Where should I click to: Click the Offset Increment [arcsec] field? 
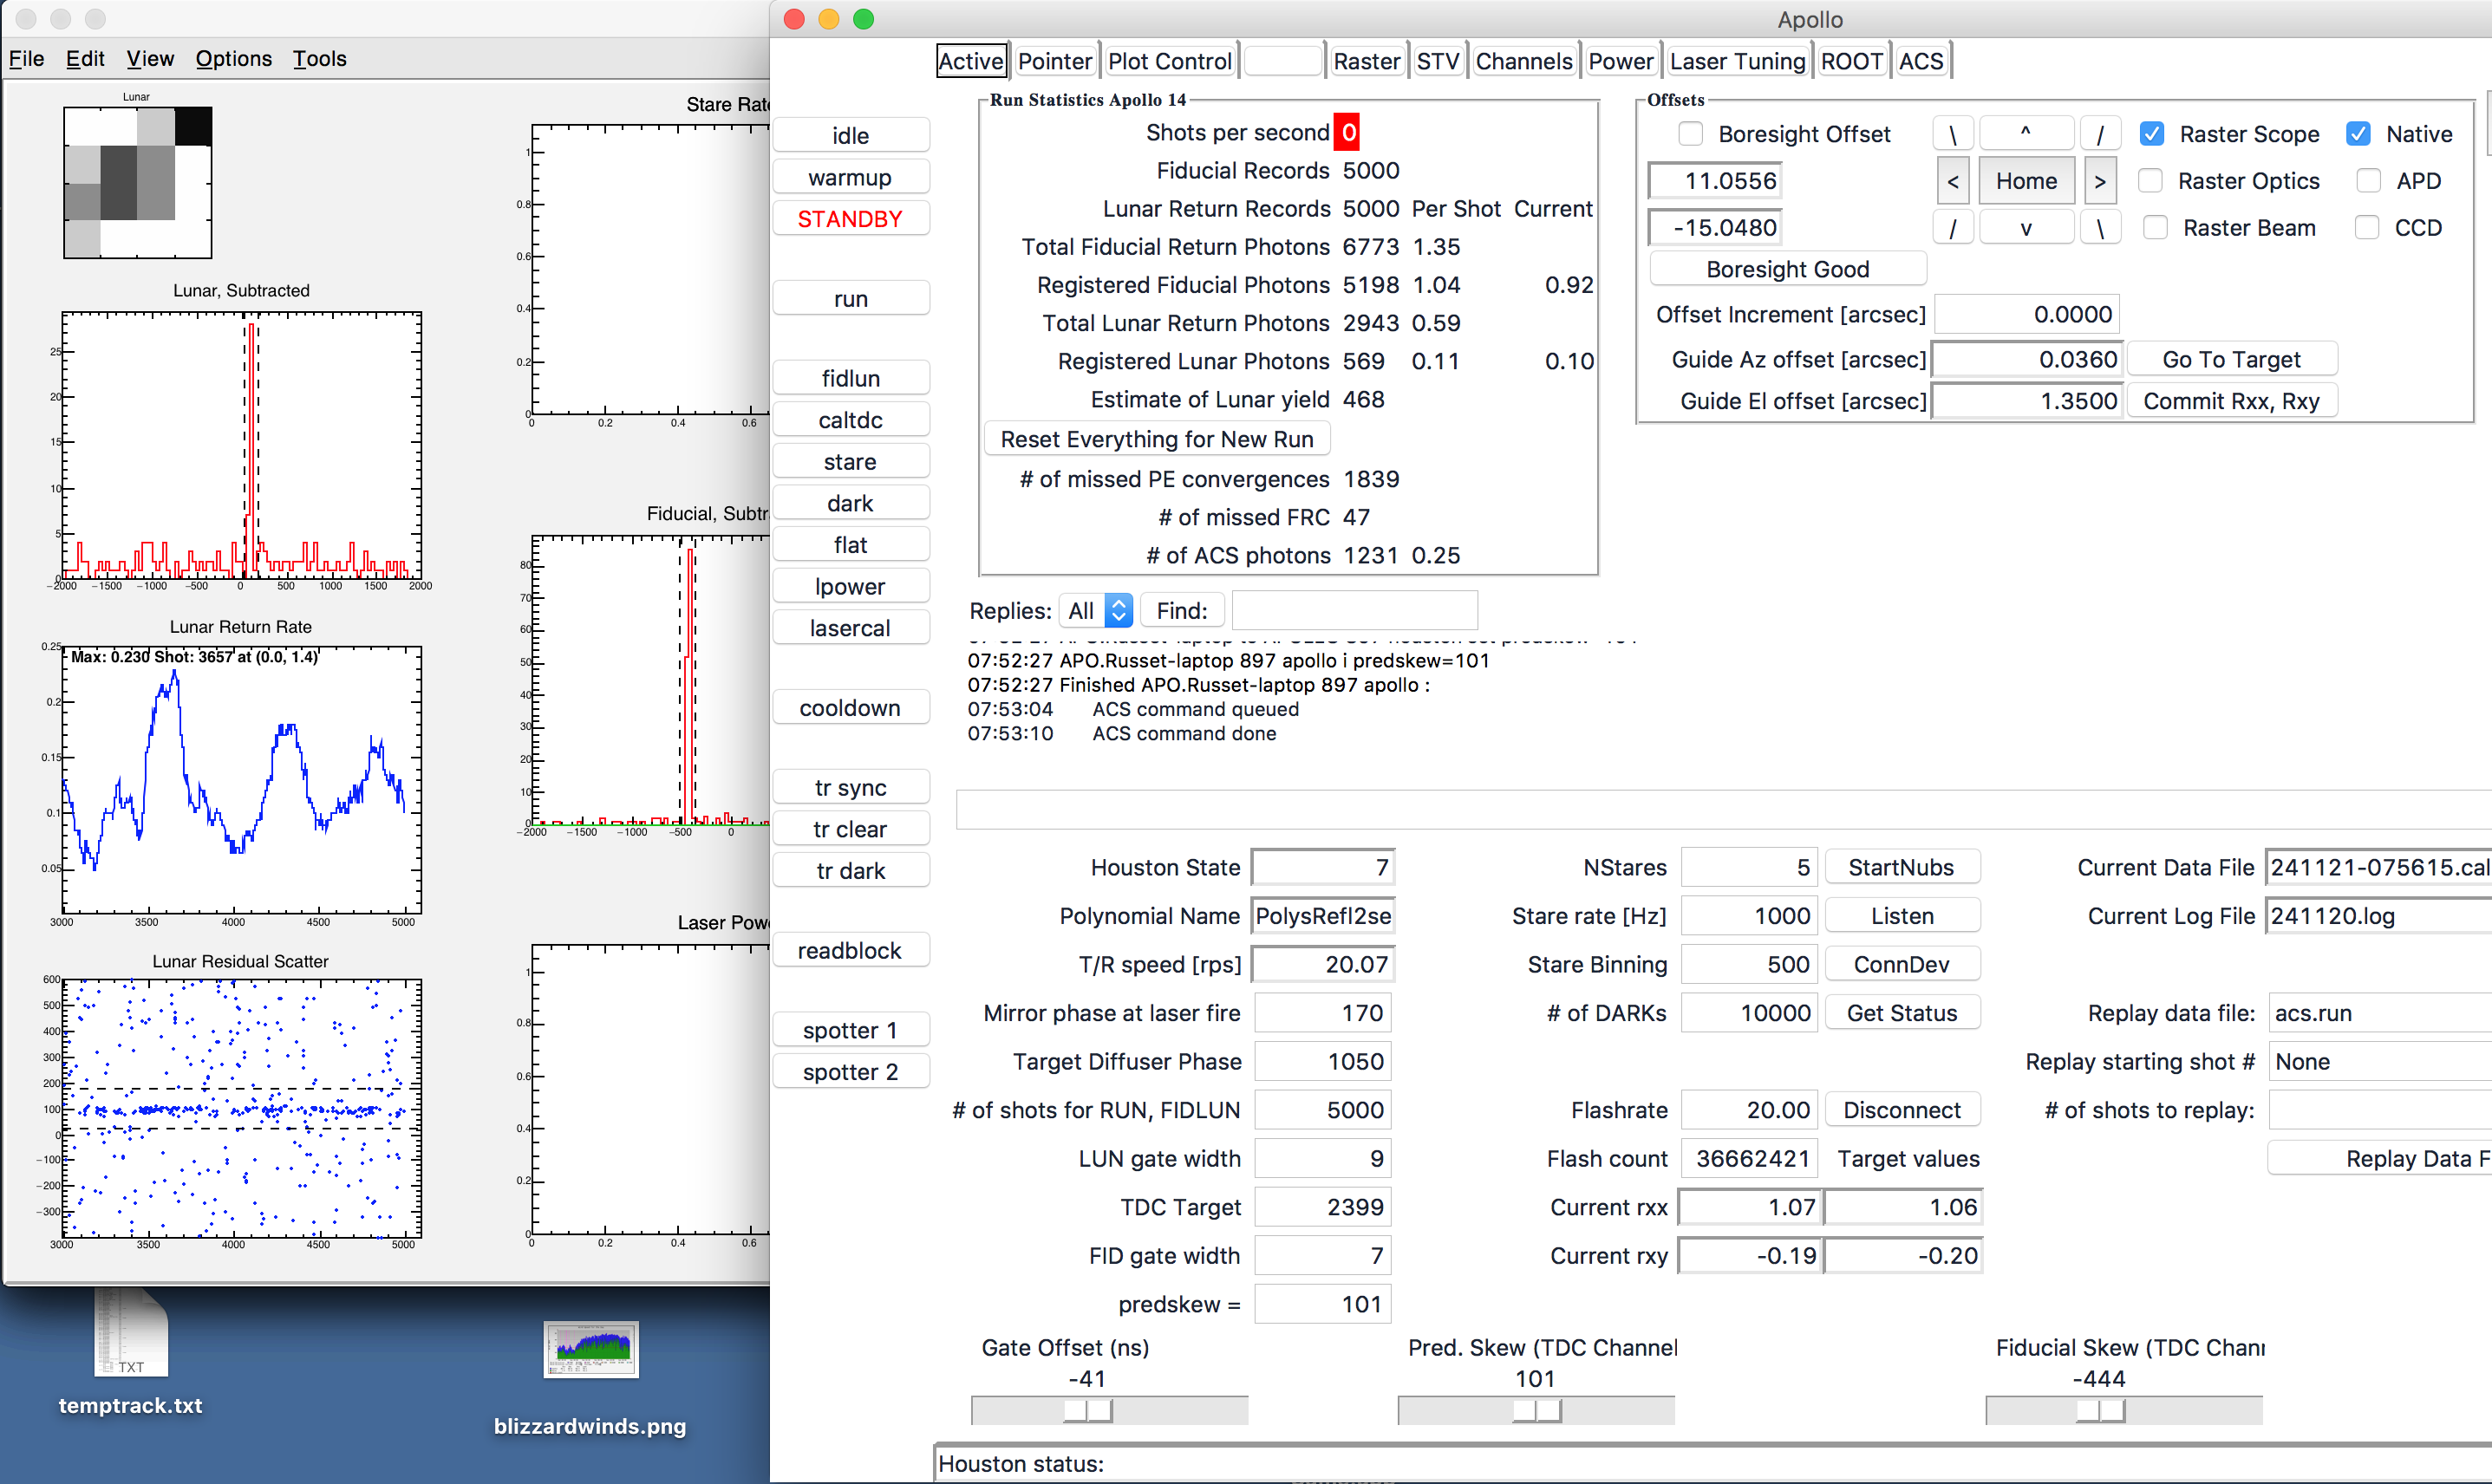pyautogui.click(x=2027, y=314)
